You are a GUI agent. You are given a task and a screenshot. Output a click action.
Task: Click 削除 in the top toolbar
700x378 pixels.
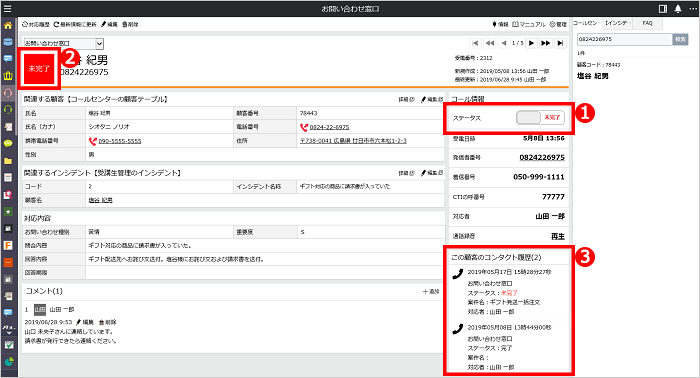[x=130, y=25]
